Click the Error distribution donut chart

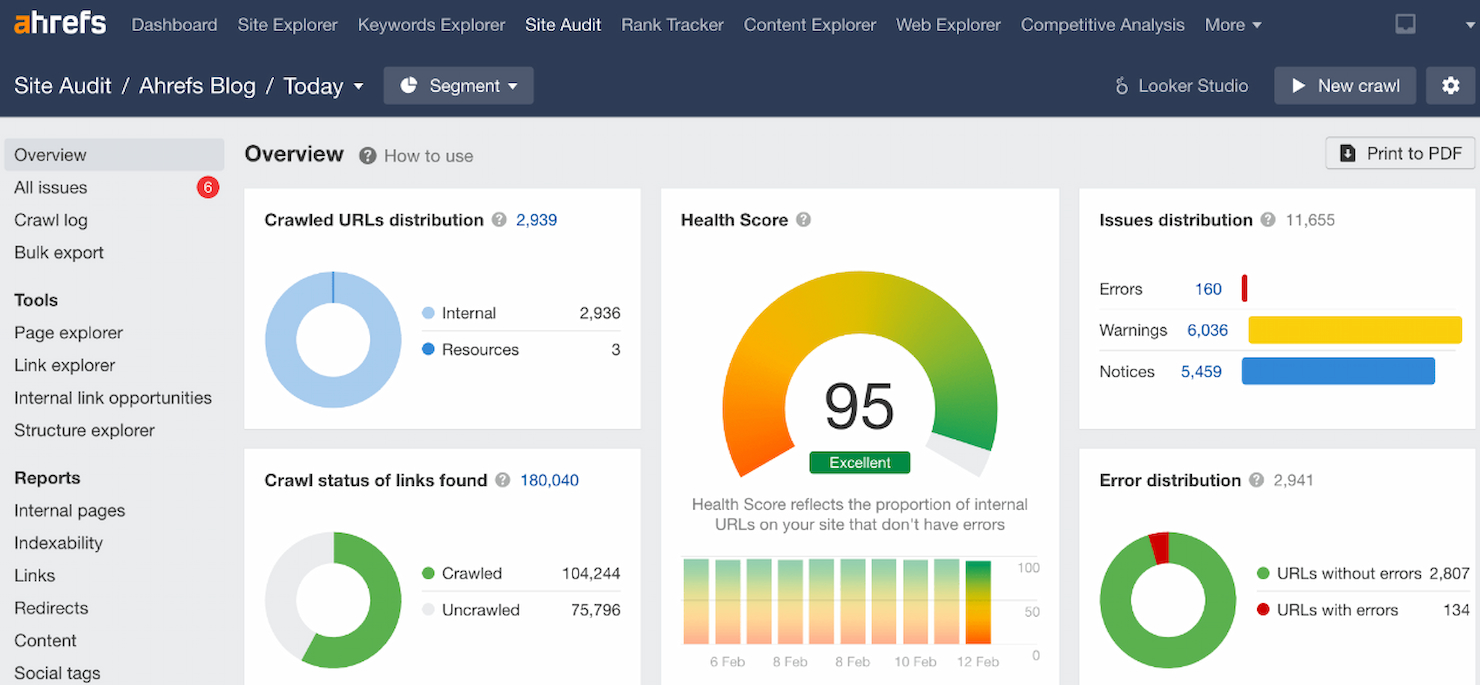coord(1168,600)
